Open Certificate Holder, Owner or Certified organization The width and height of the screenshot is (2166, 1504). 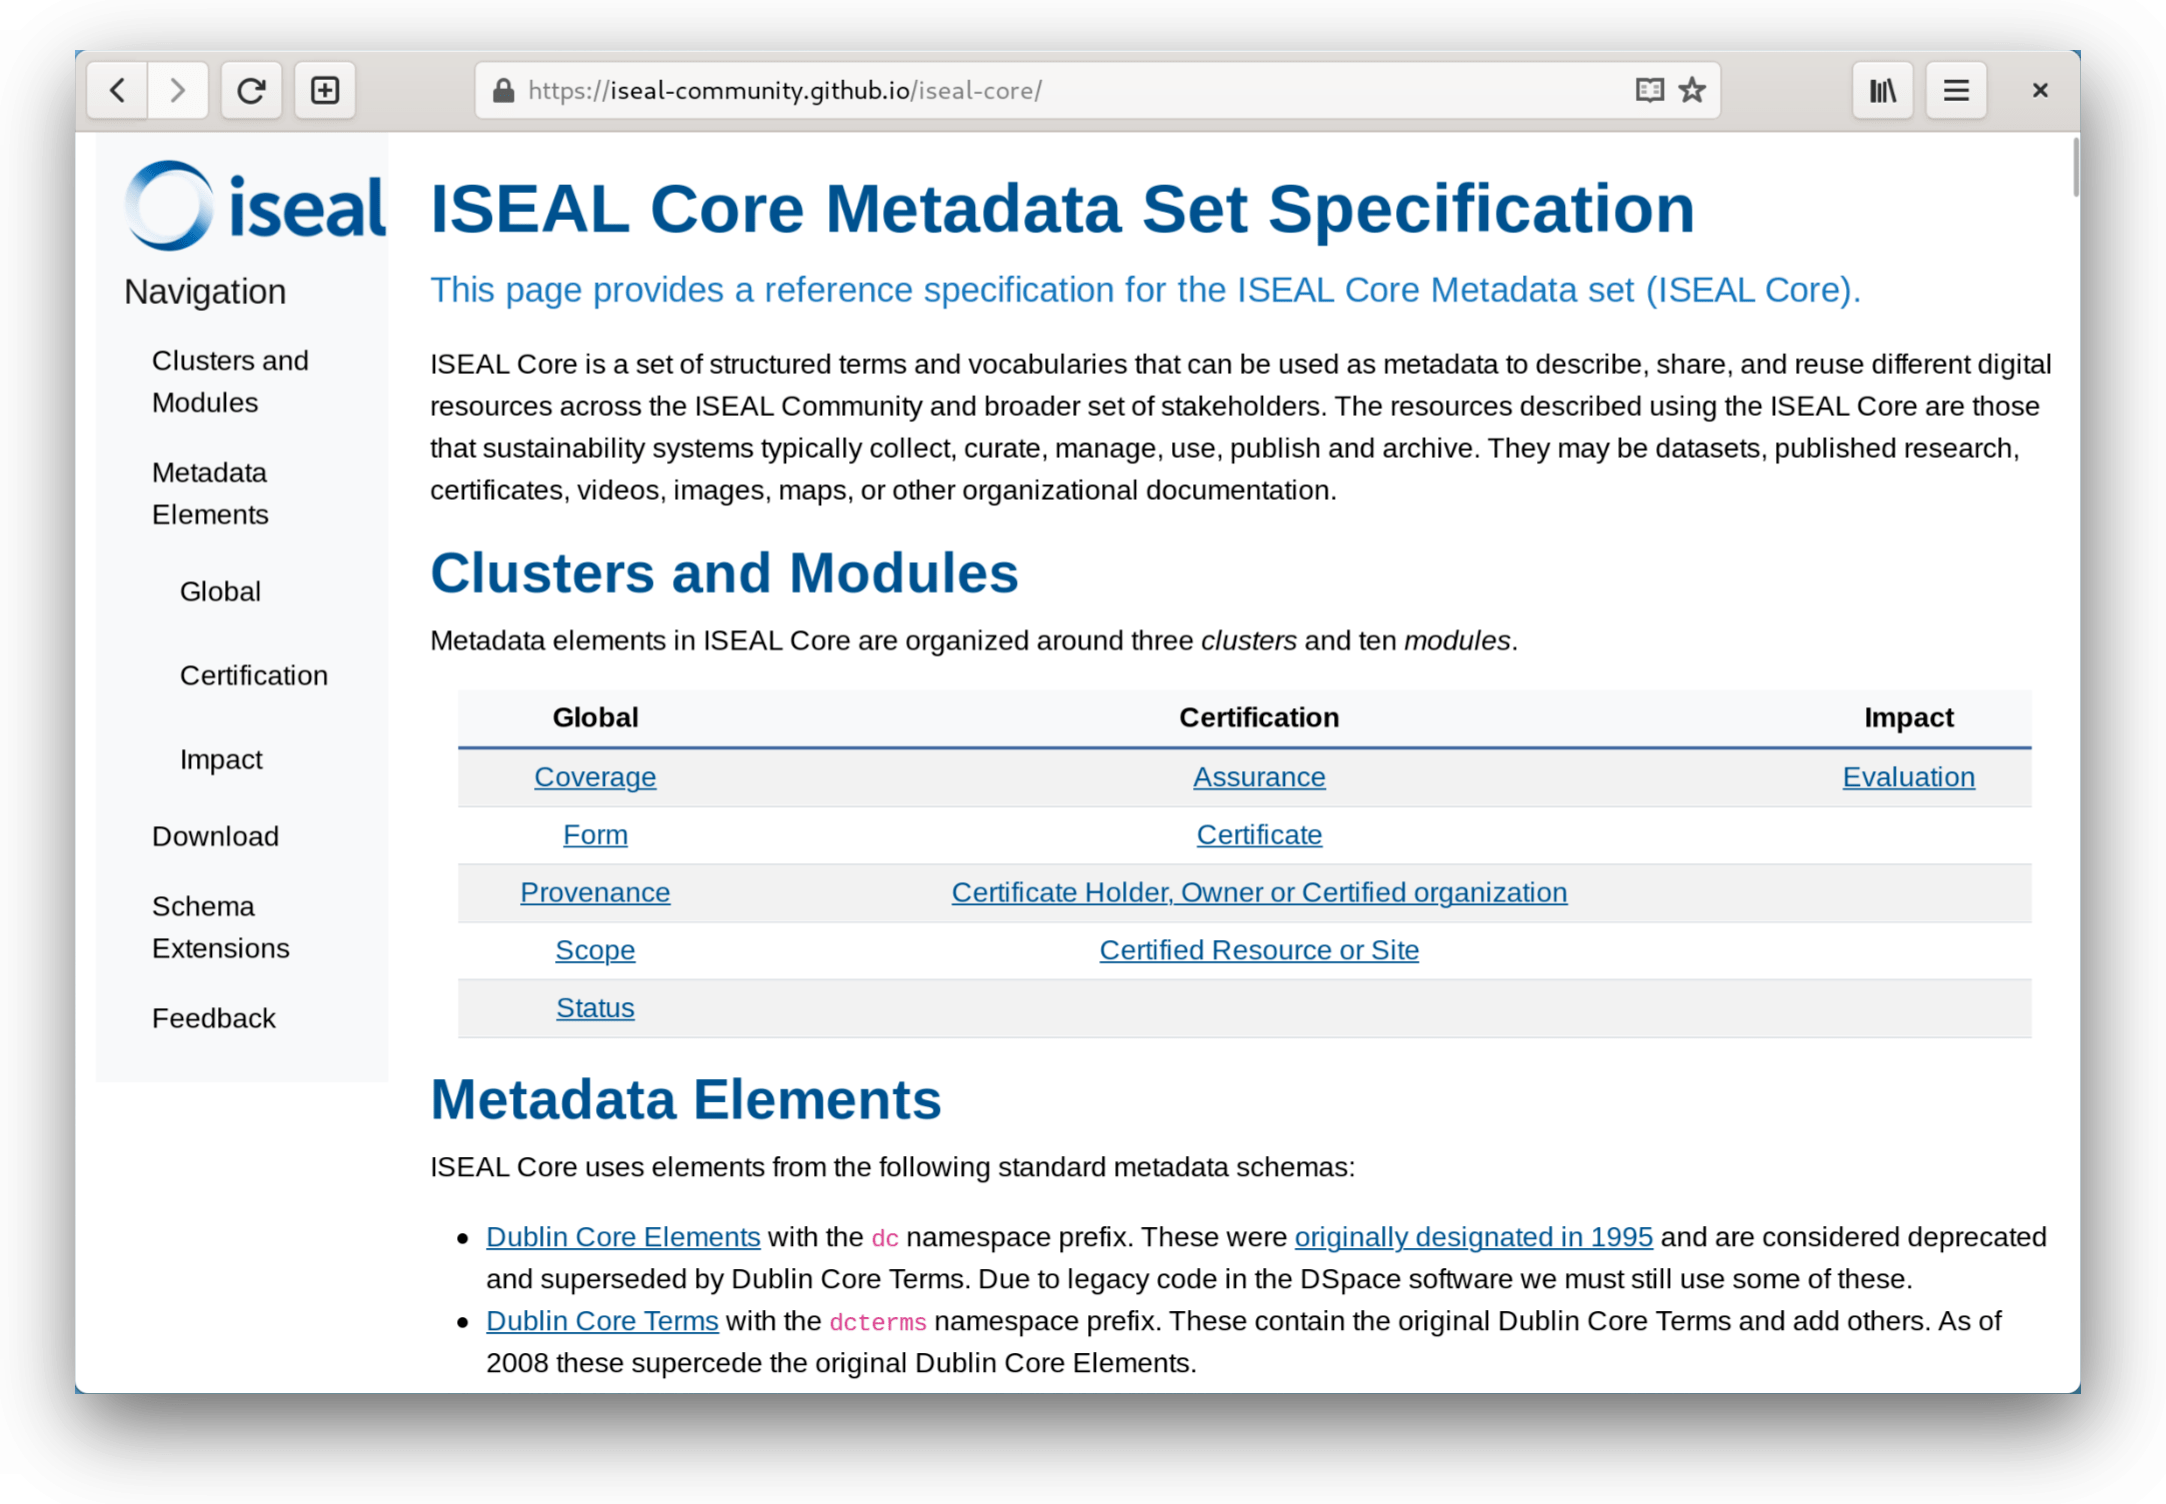pos(1259,892)
